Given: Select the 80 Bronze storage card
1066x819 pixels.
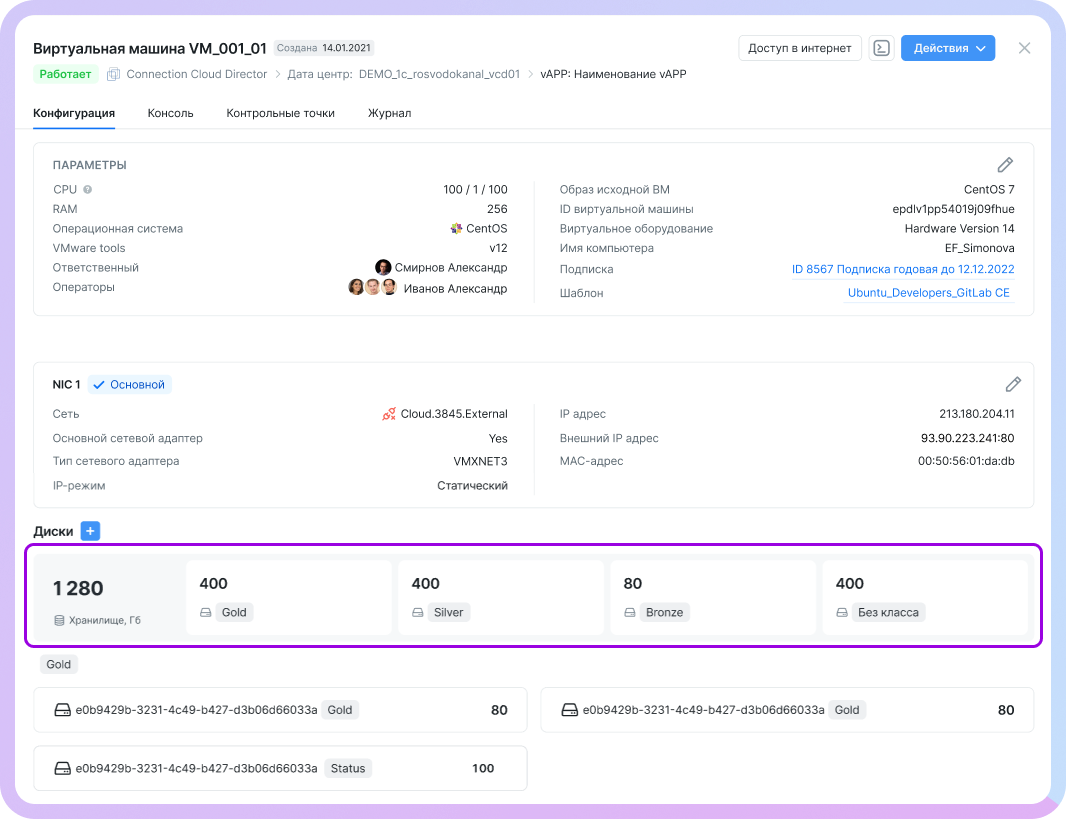Looking at the screenshot, I should click(712, 597).
